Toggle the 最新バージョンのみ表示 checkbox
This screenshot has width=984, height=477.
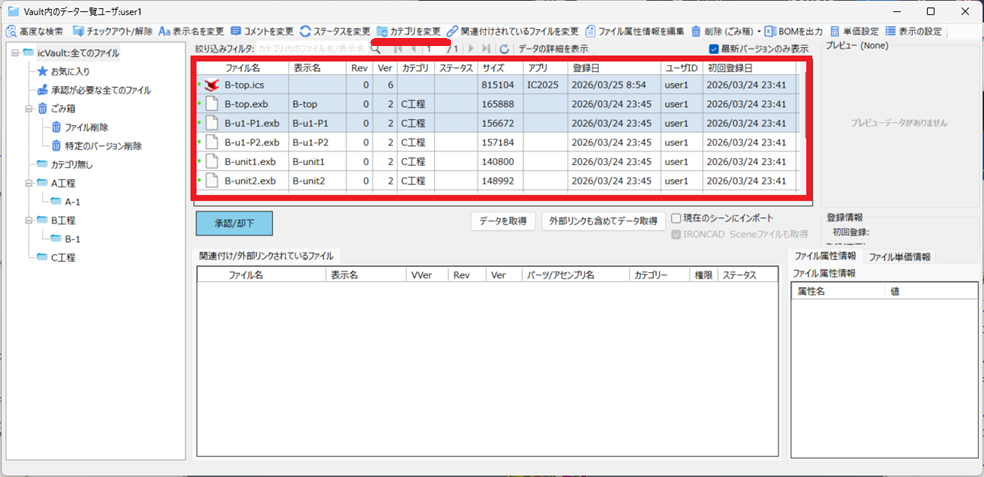click(713, 48)
